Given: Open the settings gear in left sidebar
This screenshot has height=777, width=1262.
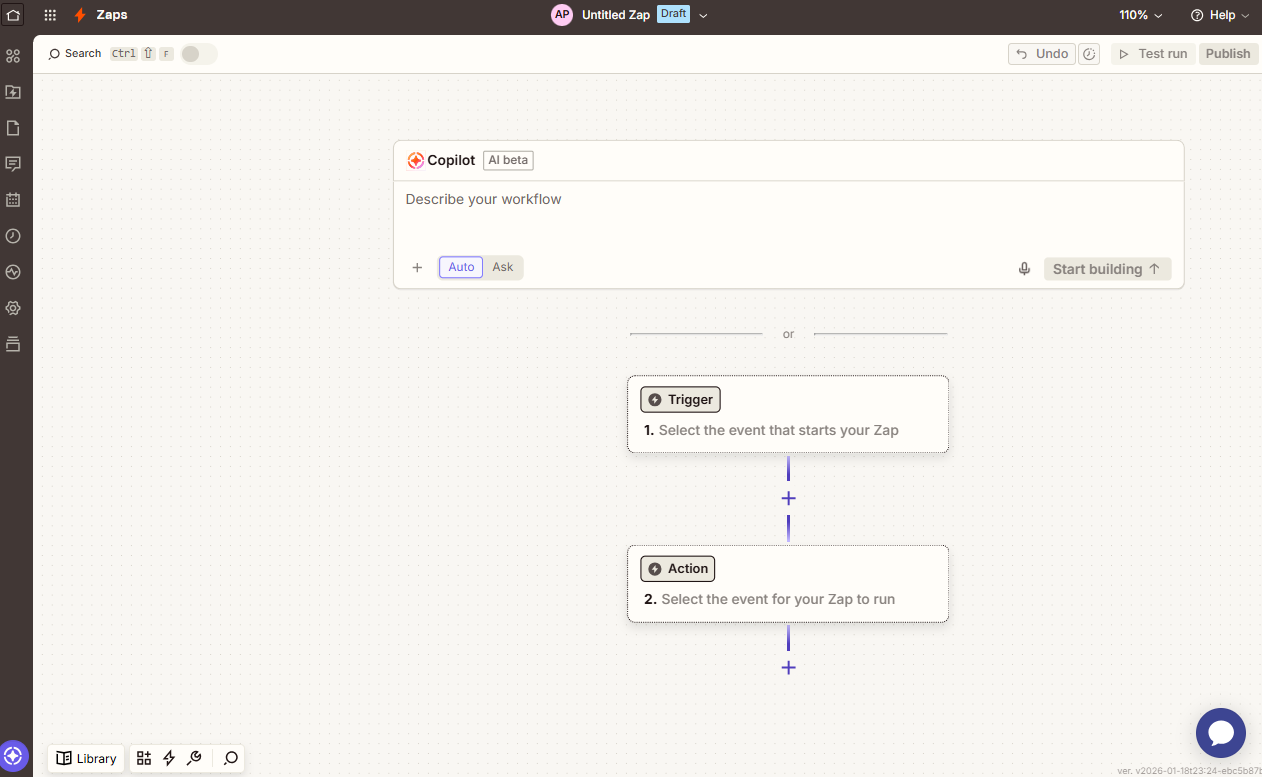Looking at the screenshot, I should click(x=13, y=308).
